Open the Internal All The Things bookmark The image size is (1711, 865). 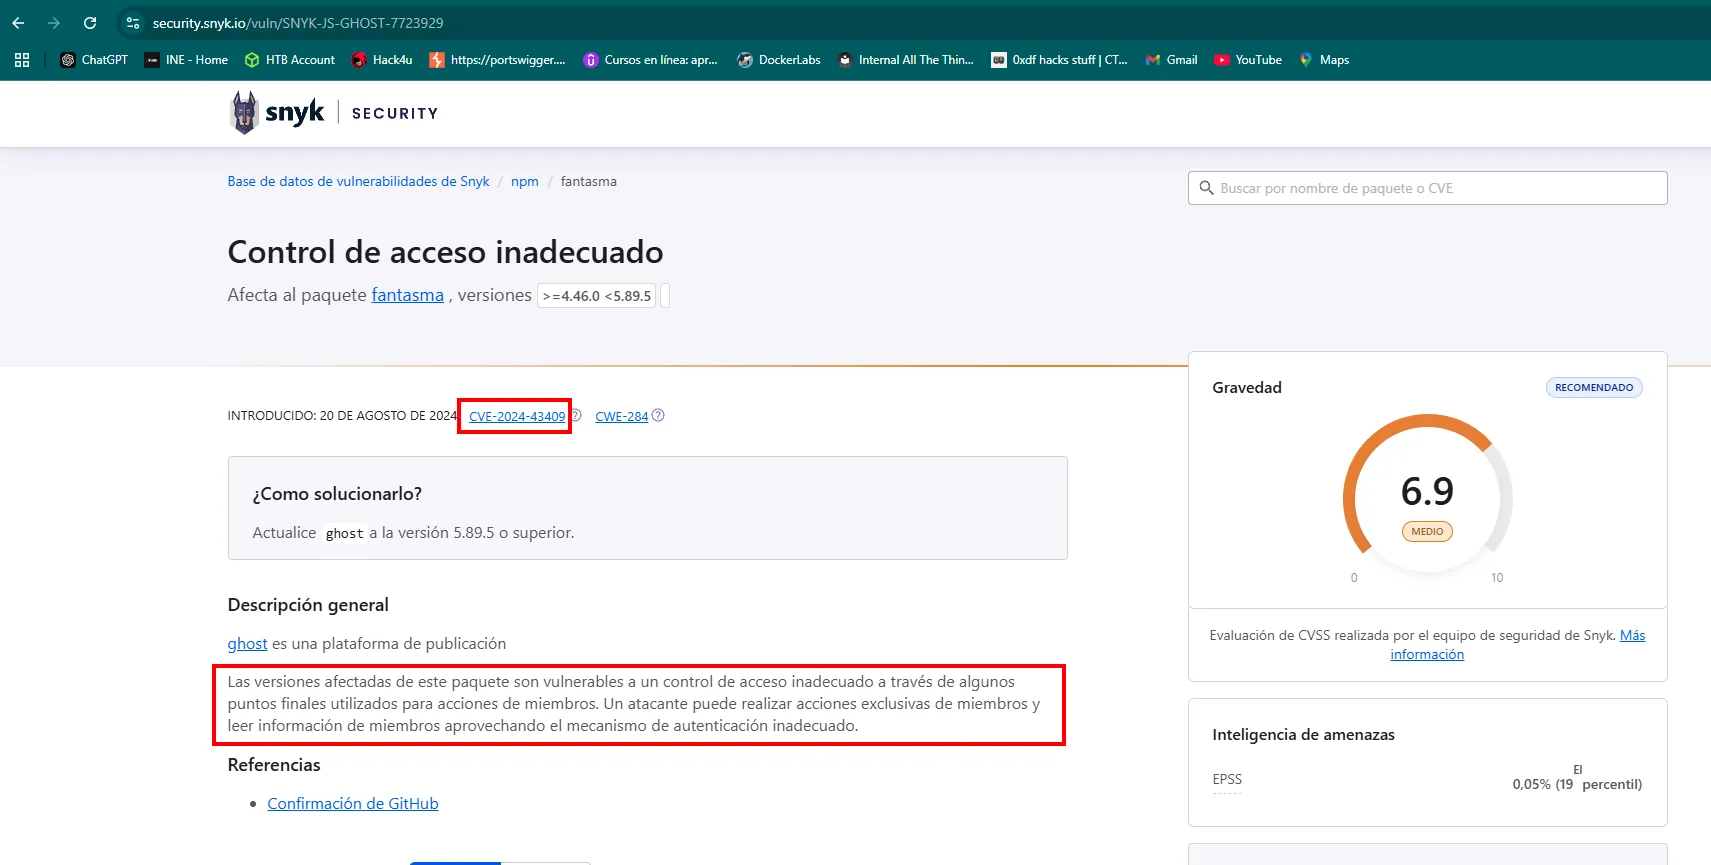click(x=906, y=60)
